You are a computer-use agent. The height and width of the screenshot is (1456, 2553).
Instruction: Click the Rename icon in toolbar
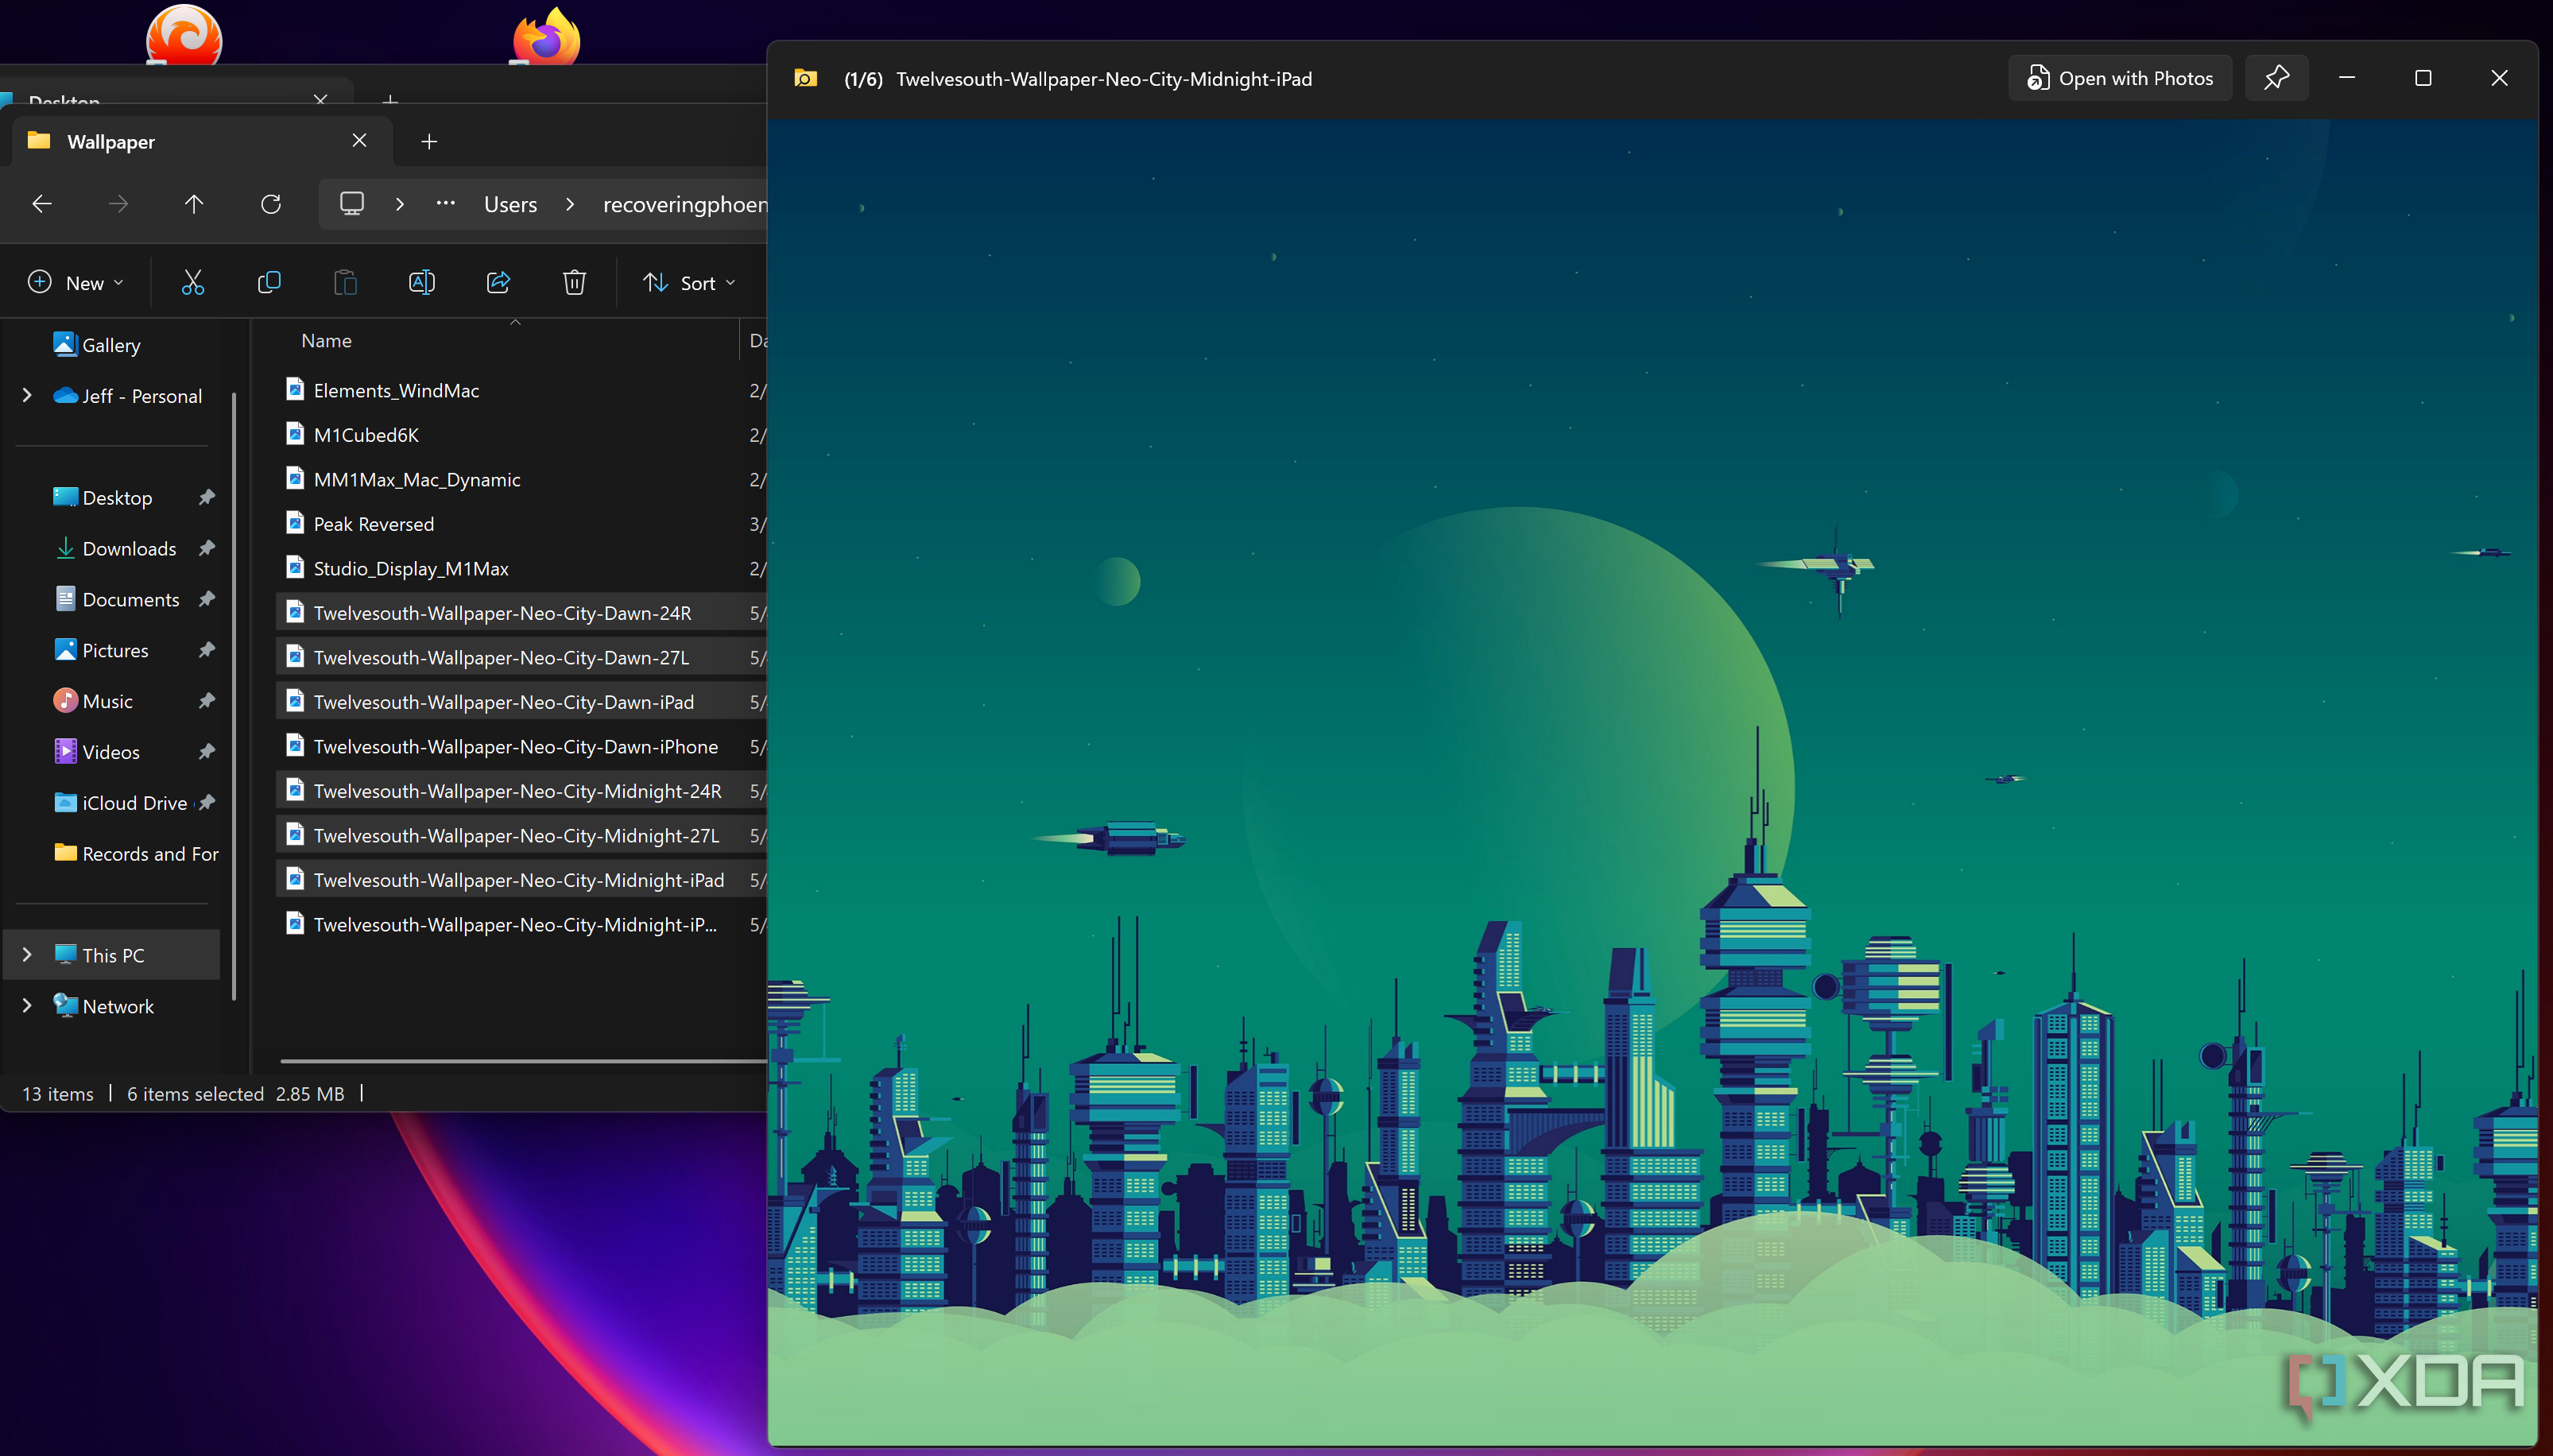[x=421, y=283]
